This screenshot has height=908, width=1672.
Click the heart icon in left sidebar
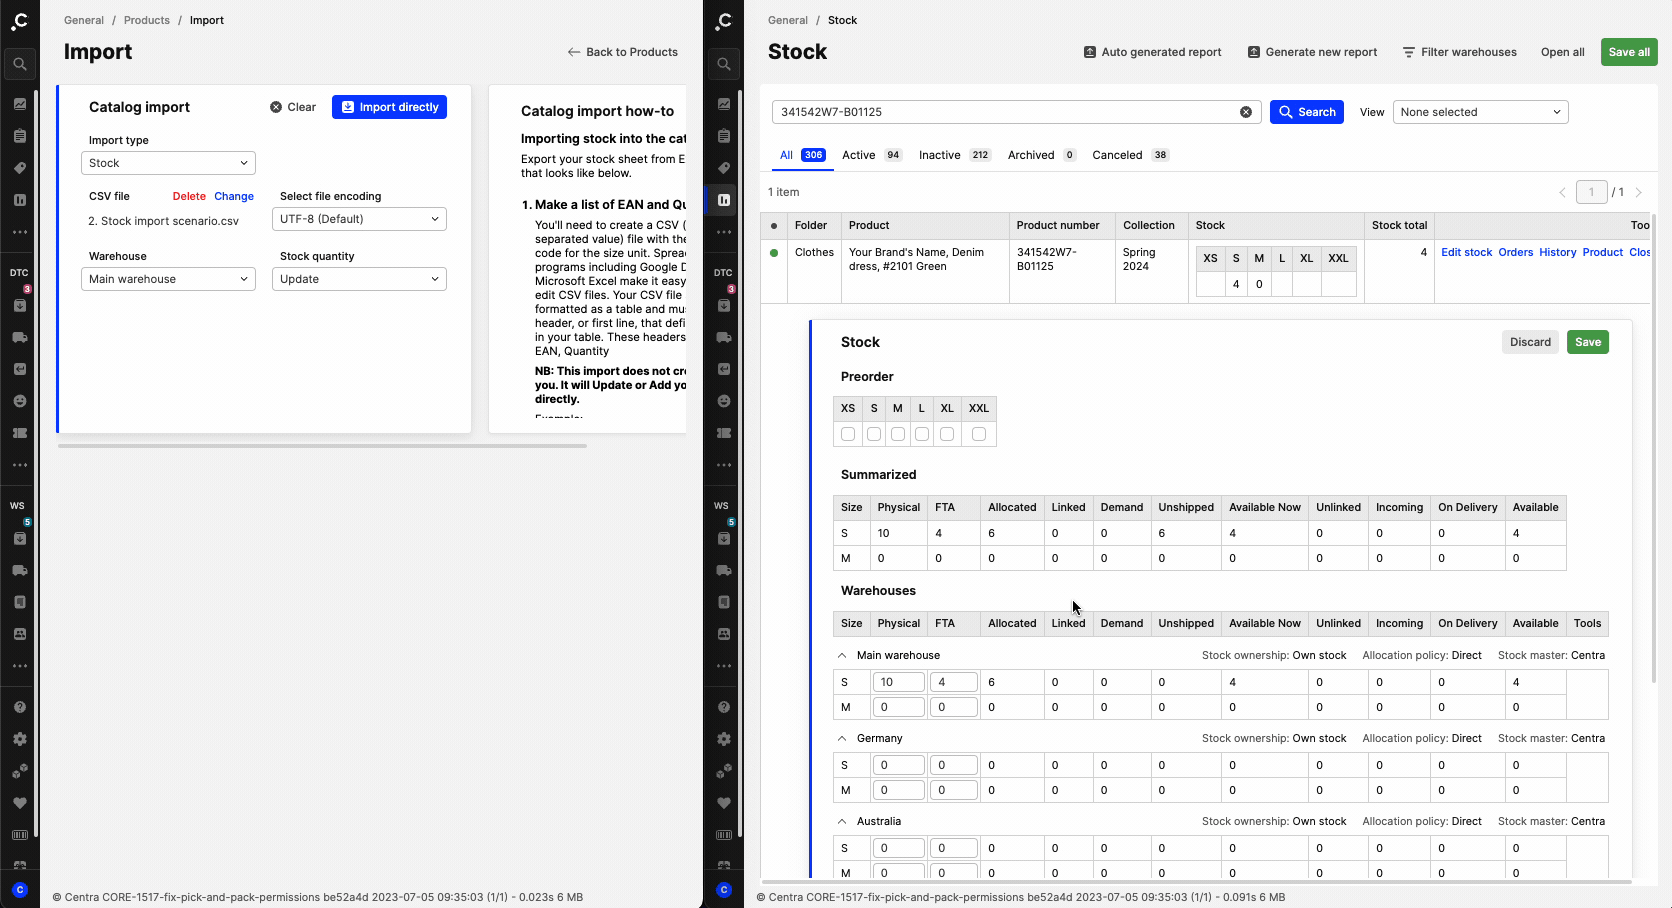(x=20, y=803)
